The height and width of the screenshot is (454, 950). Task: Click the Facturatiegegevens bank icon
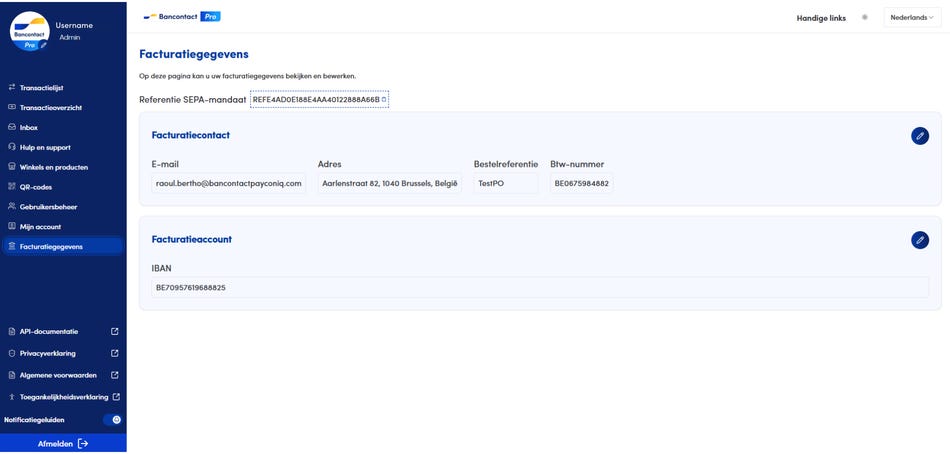pos(12,247)
